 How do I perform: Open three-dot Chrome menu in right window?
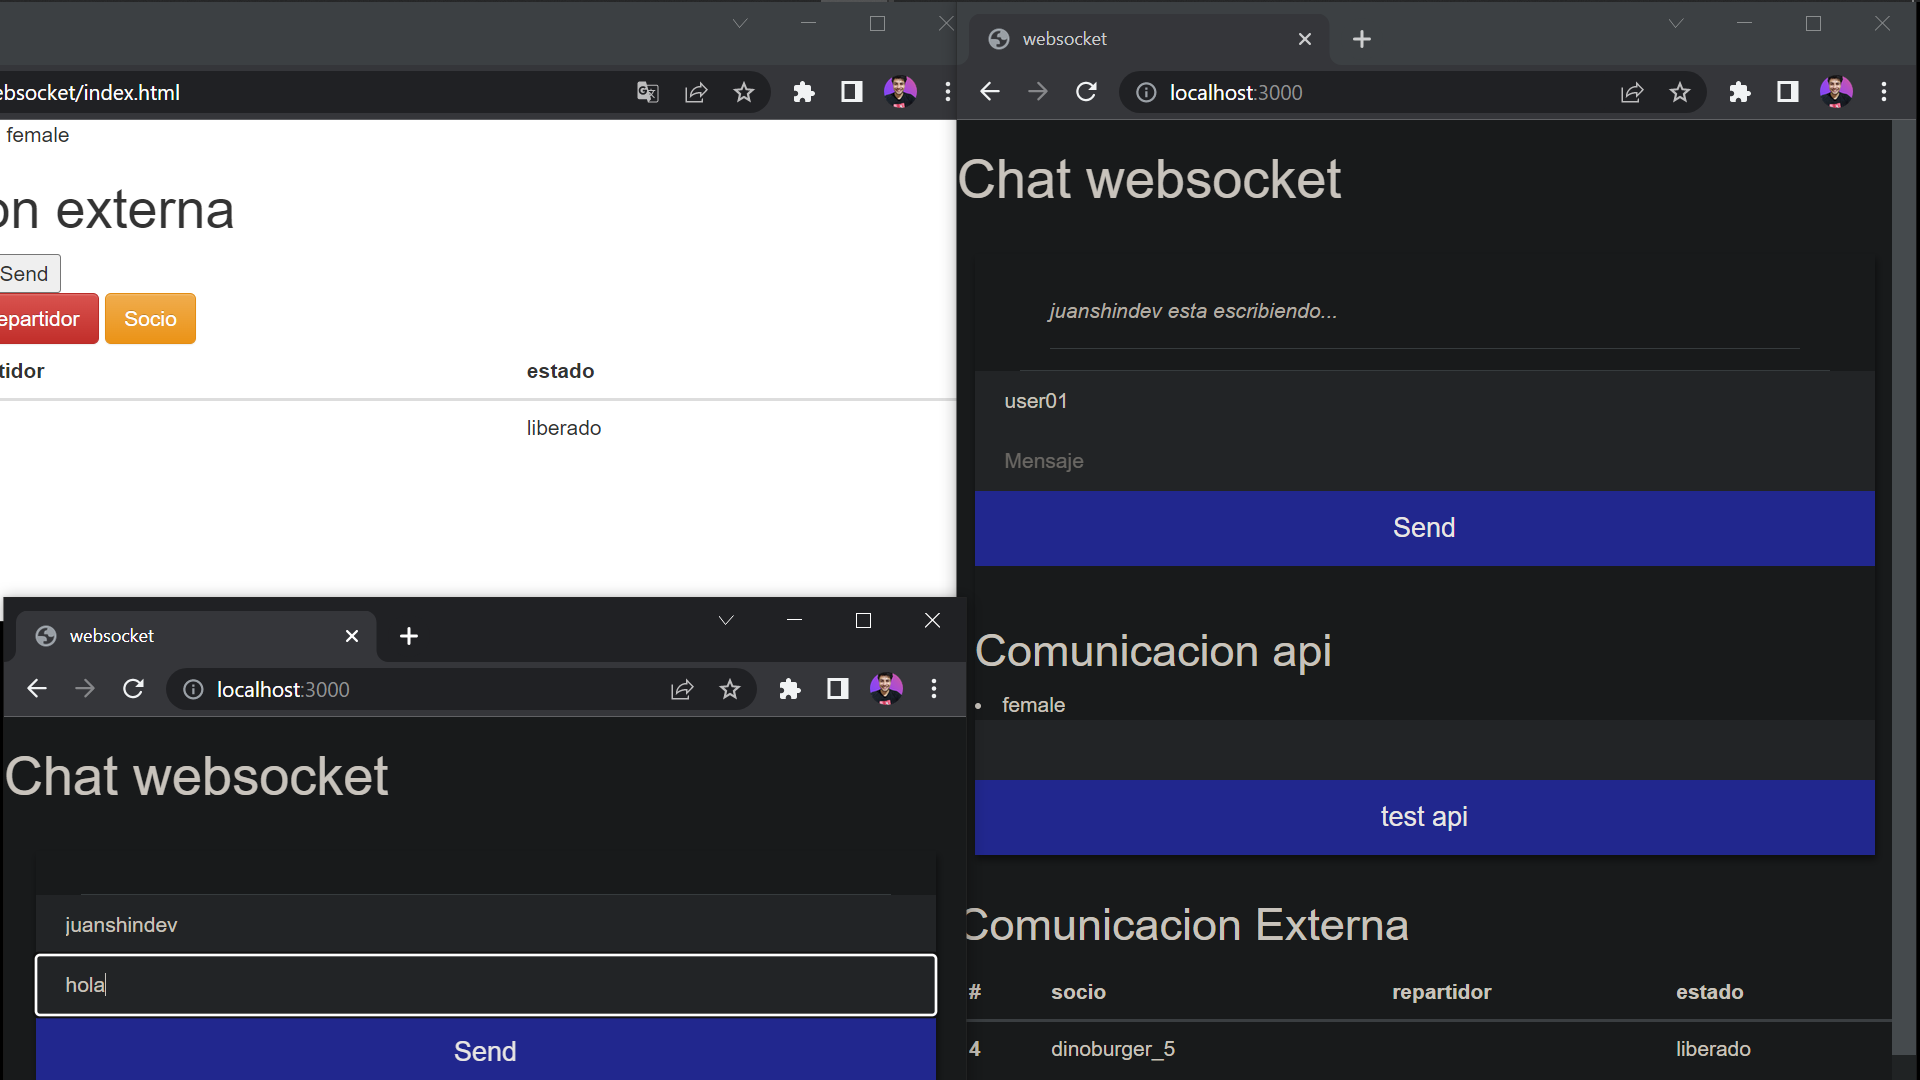click(1884, 93)
